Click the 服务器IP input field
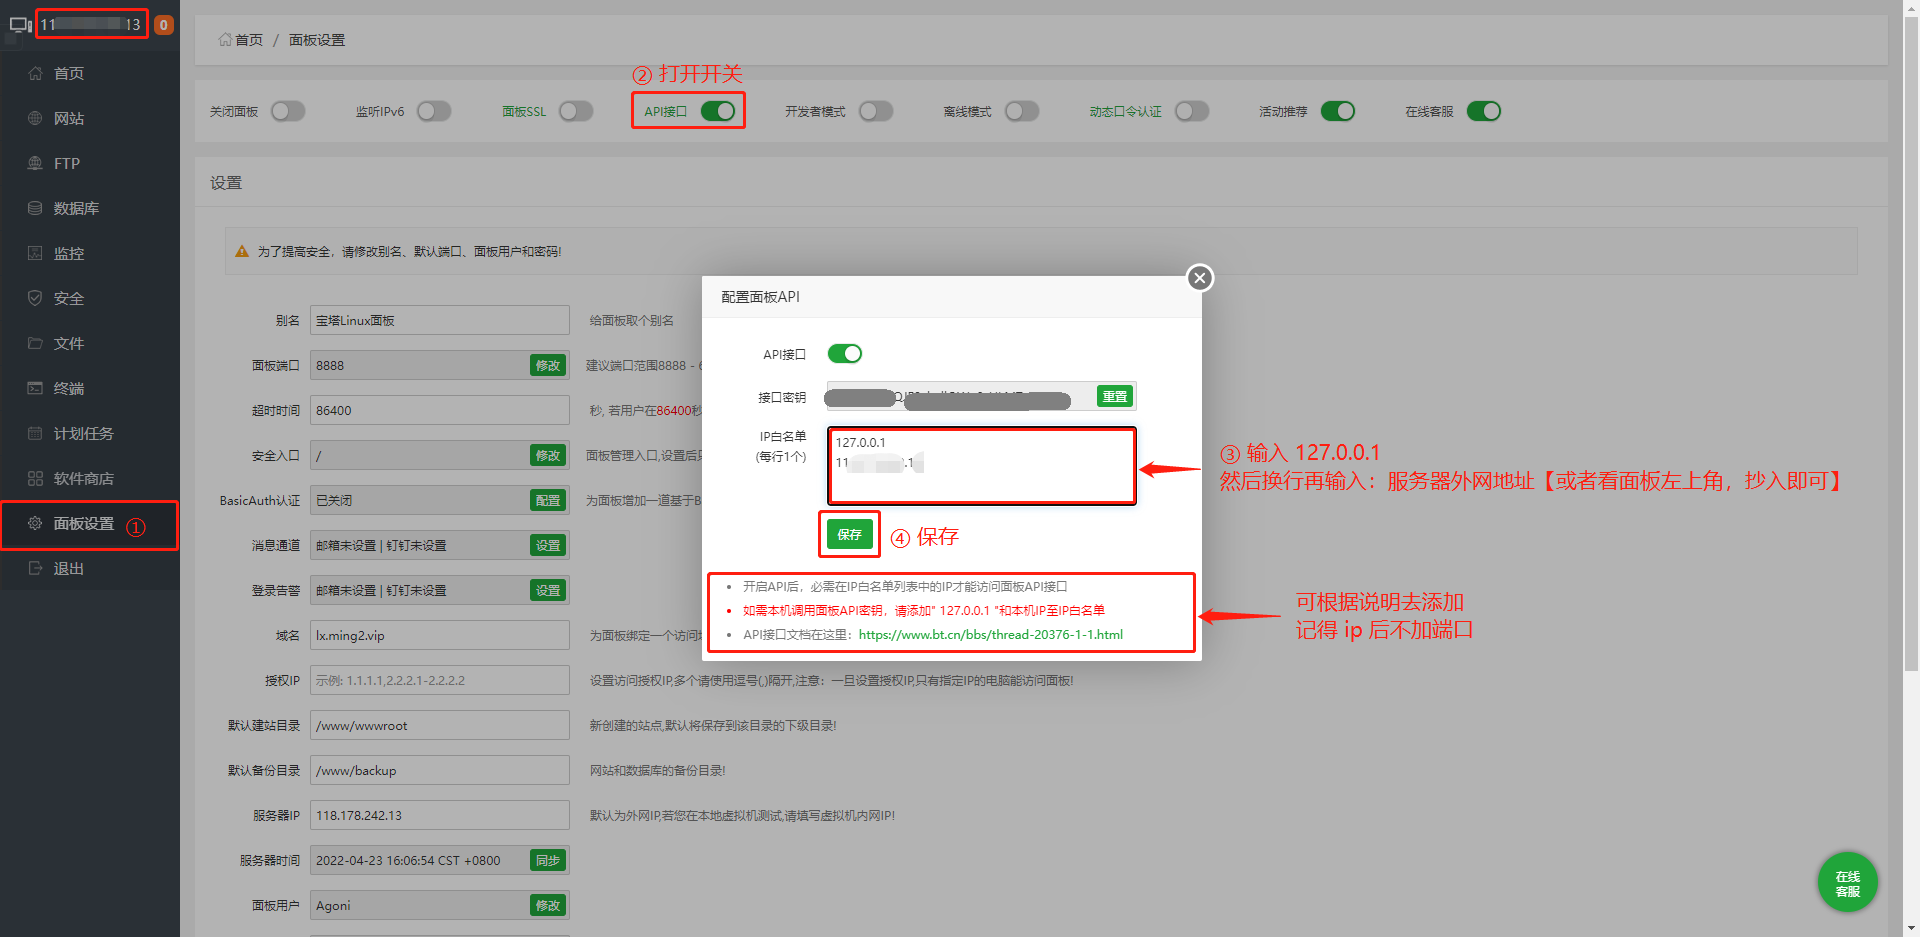 (x=440, y=815)
